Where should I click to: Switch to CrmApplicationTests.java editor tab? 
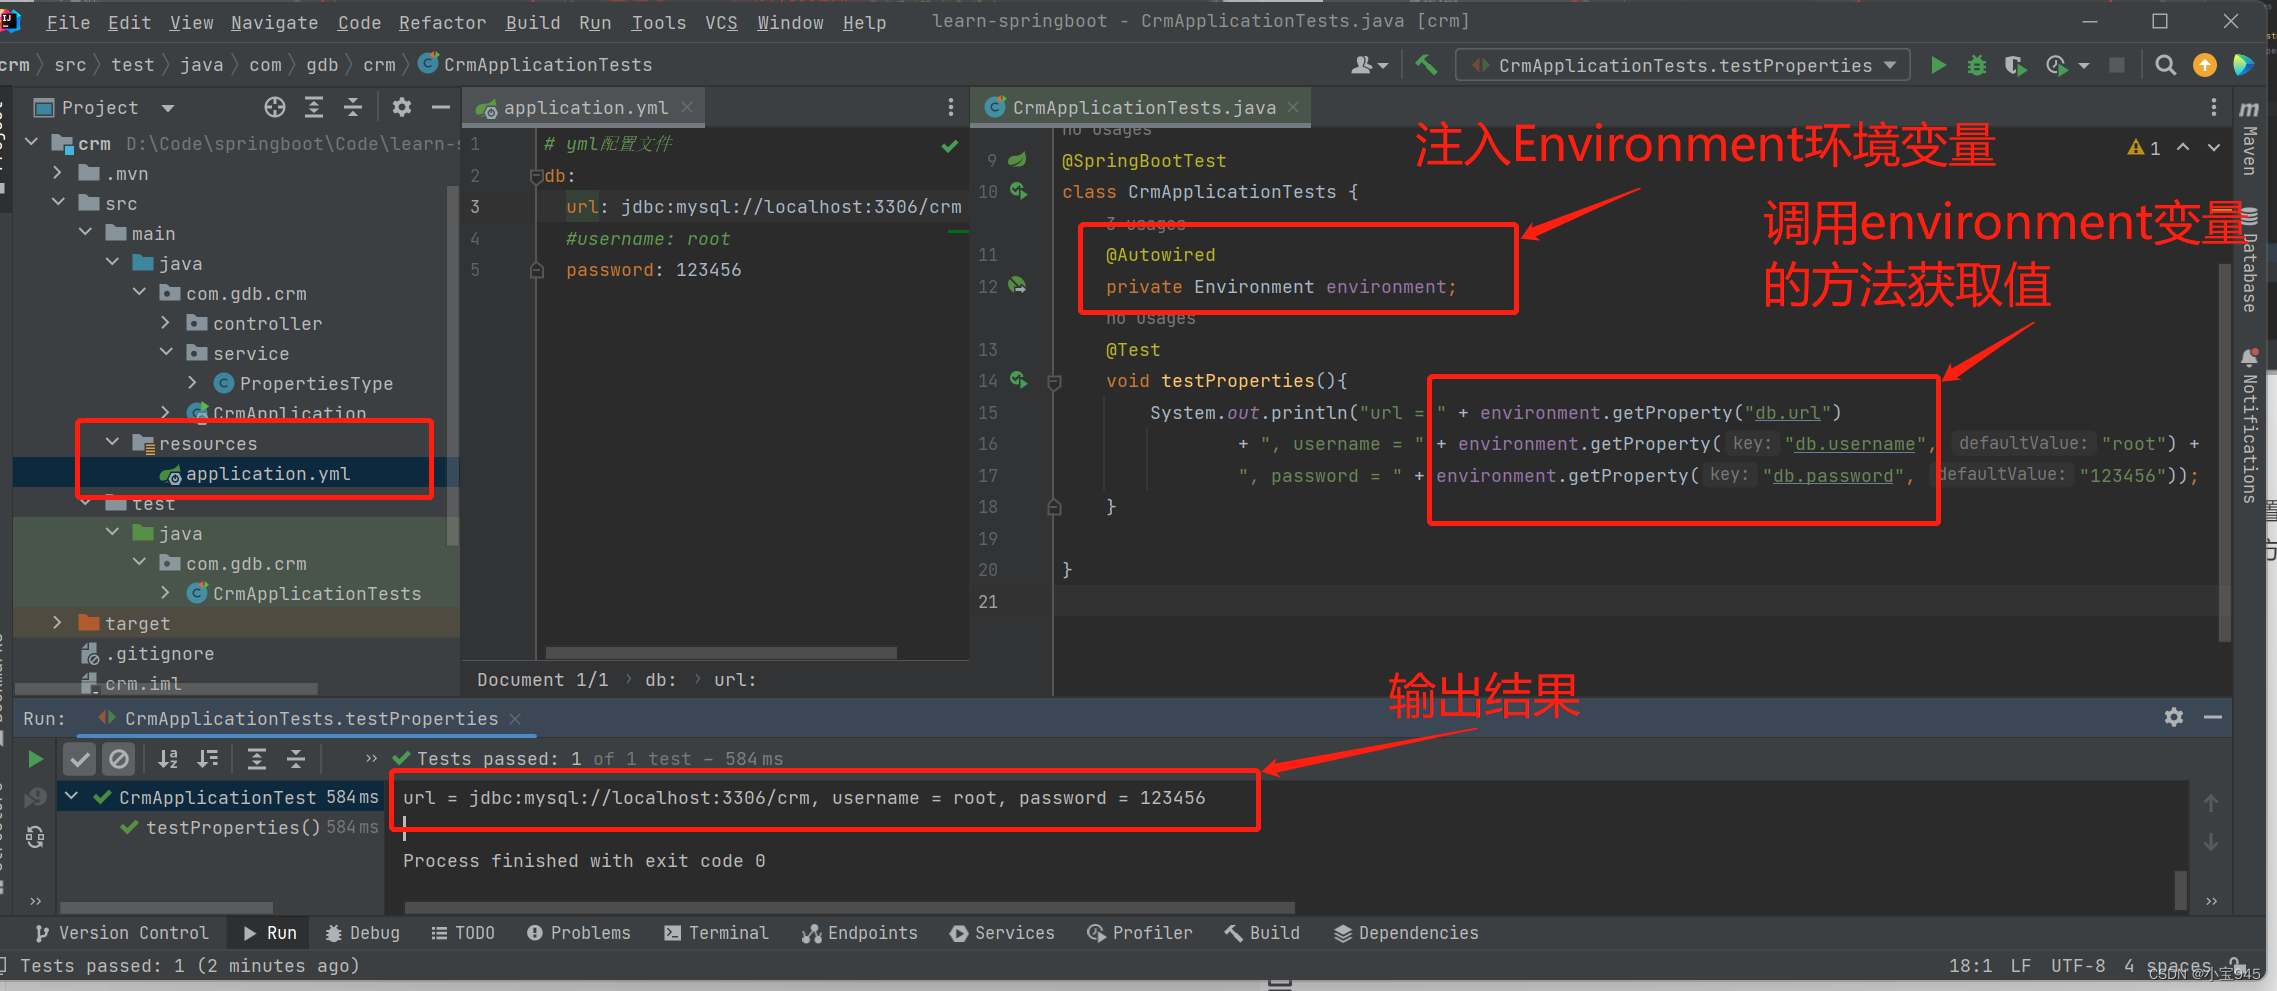point(1143,107)
